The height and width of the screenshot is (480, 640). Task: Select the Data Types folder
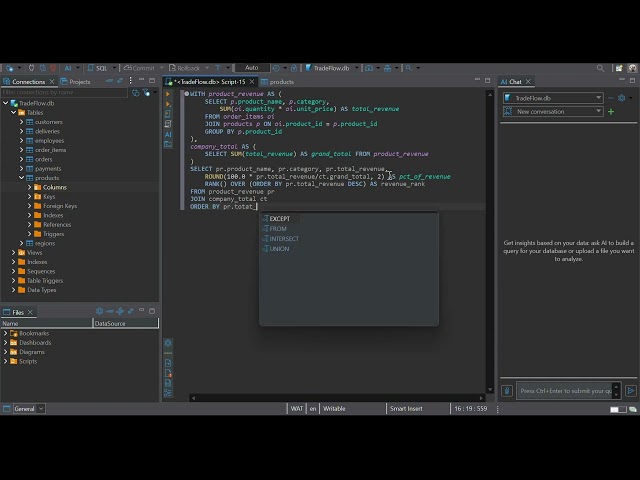(41, 290)
